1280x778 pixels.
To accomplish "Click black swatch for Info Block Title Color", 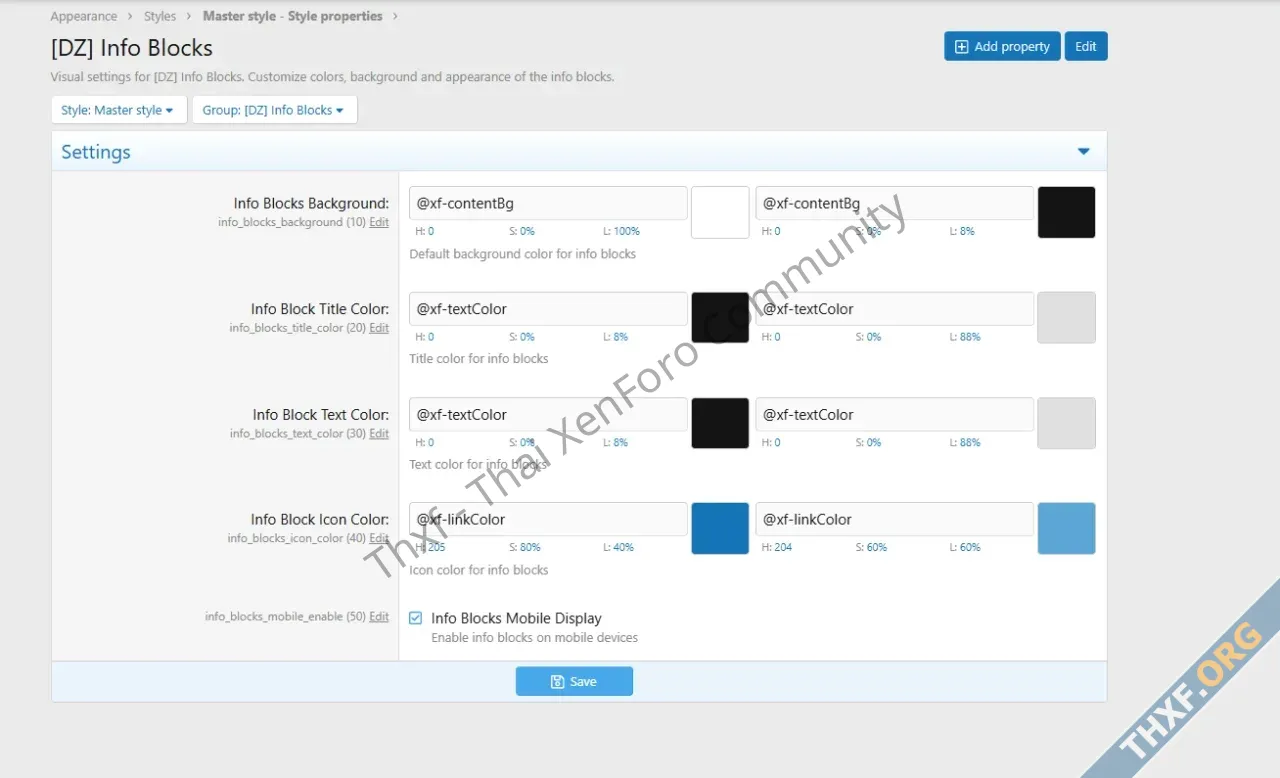I will click(720, 318).
